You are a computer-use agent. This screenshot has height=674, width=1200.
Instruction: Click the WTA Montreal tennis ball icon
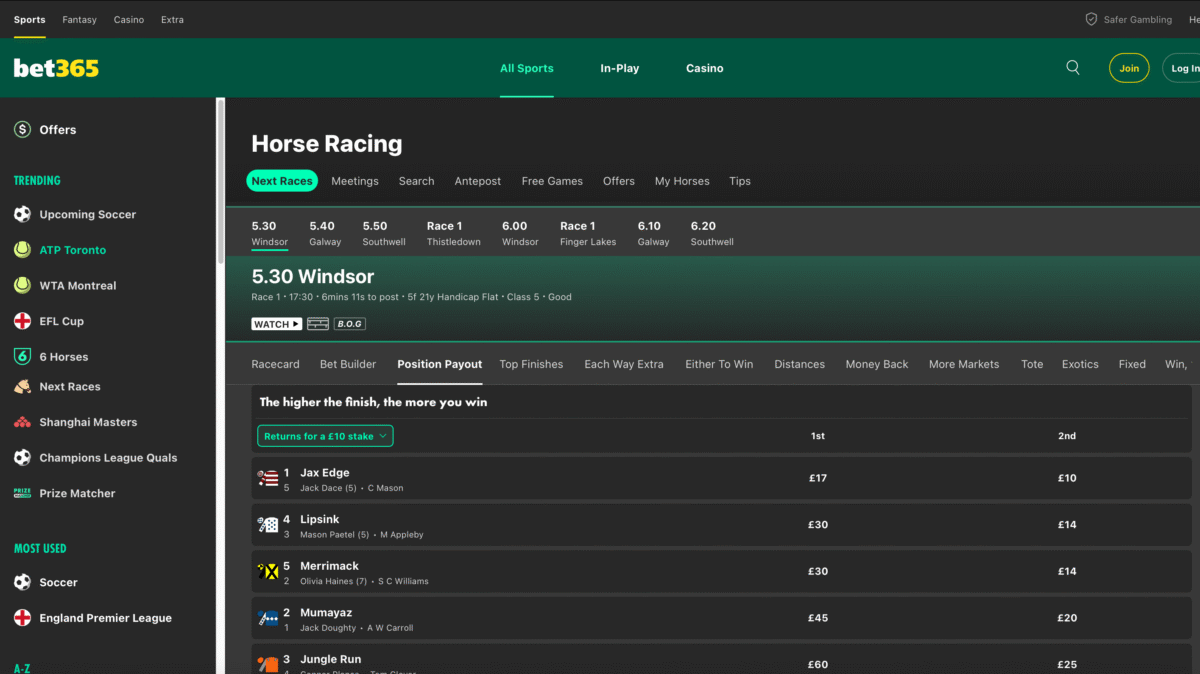click(x=22, y=285)
